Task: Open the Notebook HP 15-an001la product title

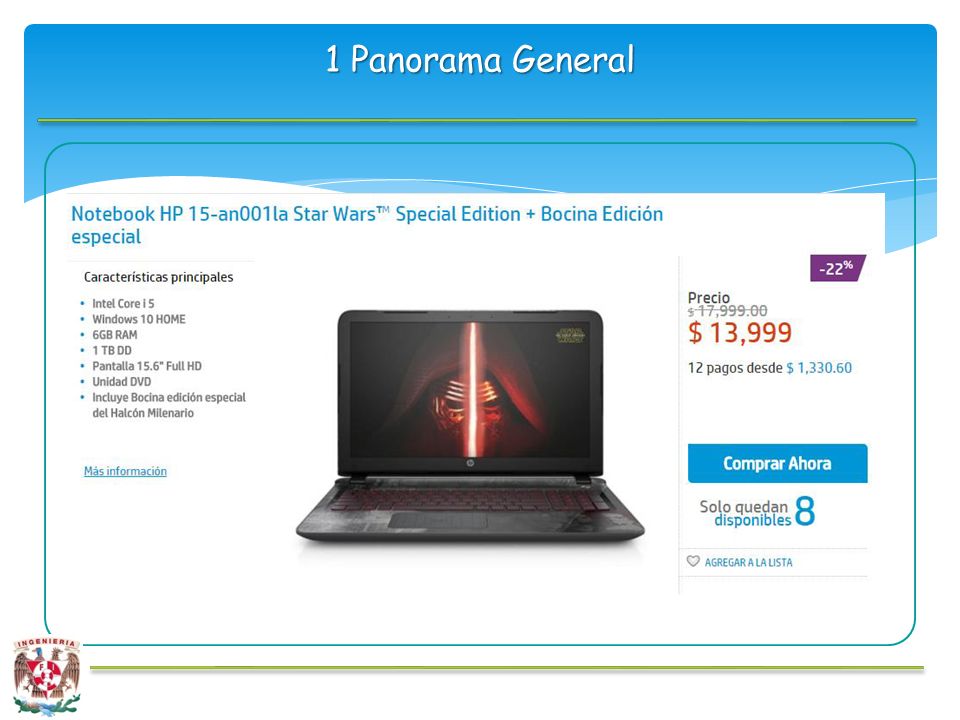Action: click(x=367, y=225)
